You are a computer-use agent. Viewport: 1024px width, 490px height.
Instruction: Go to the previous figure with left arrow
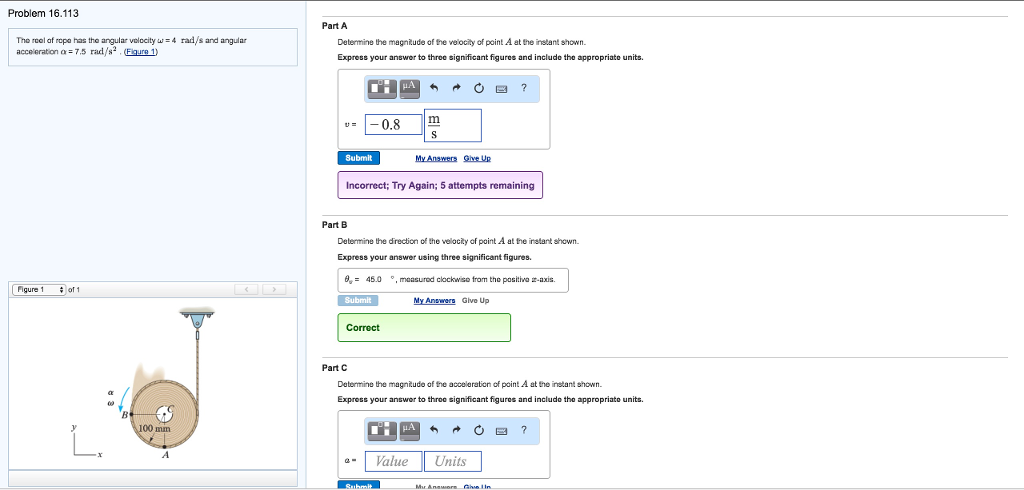[246, 290]
